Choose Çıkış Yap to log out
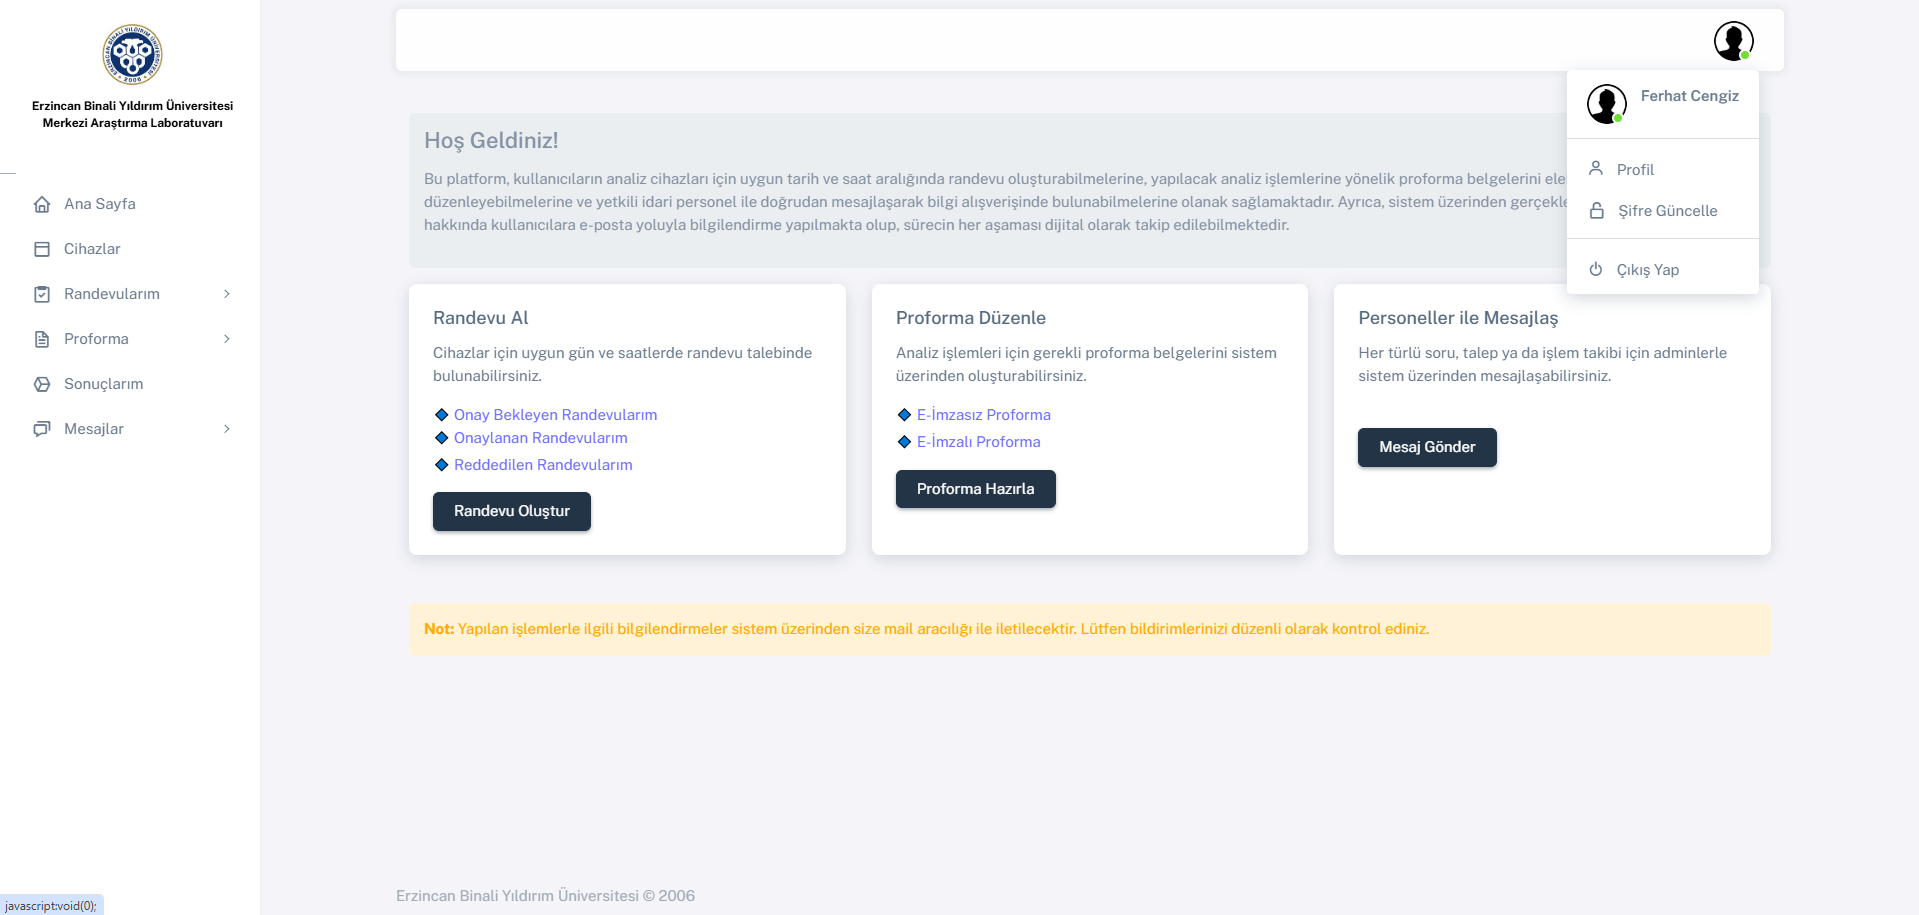Viewport: 1919px width, 915px height. coord(1647,270)
